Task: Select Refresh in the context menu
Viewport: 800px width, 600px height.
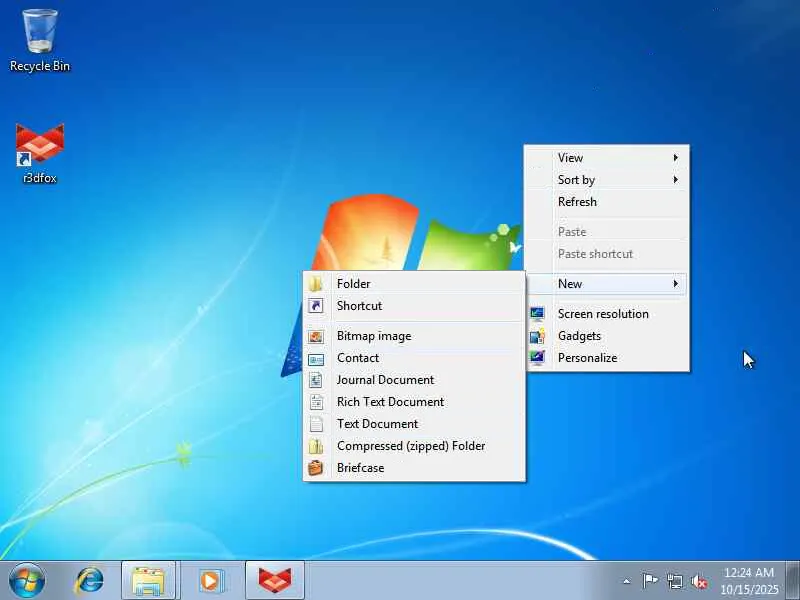Action: [x=607, y=202]
